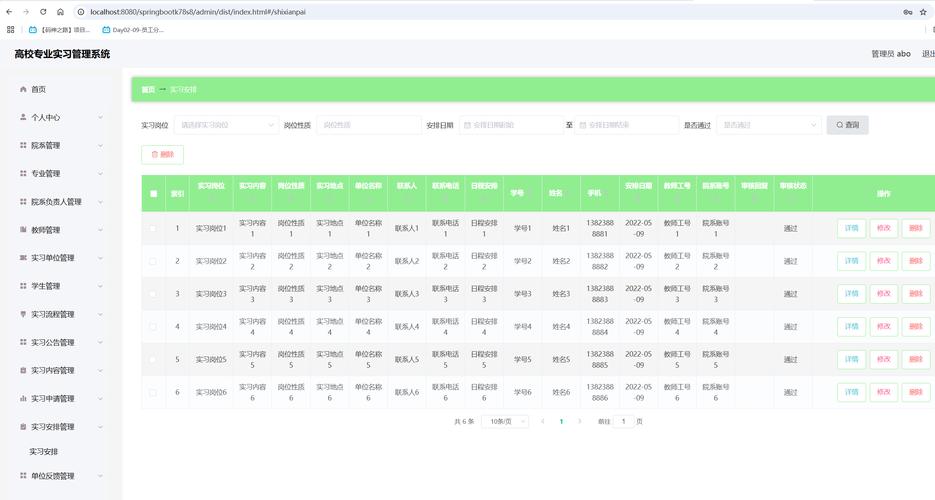The image size is (935, 500).
Task: Click 详情 button for row 实习岗位2
Action: 851,261
